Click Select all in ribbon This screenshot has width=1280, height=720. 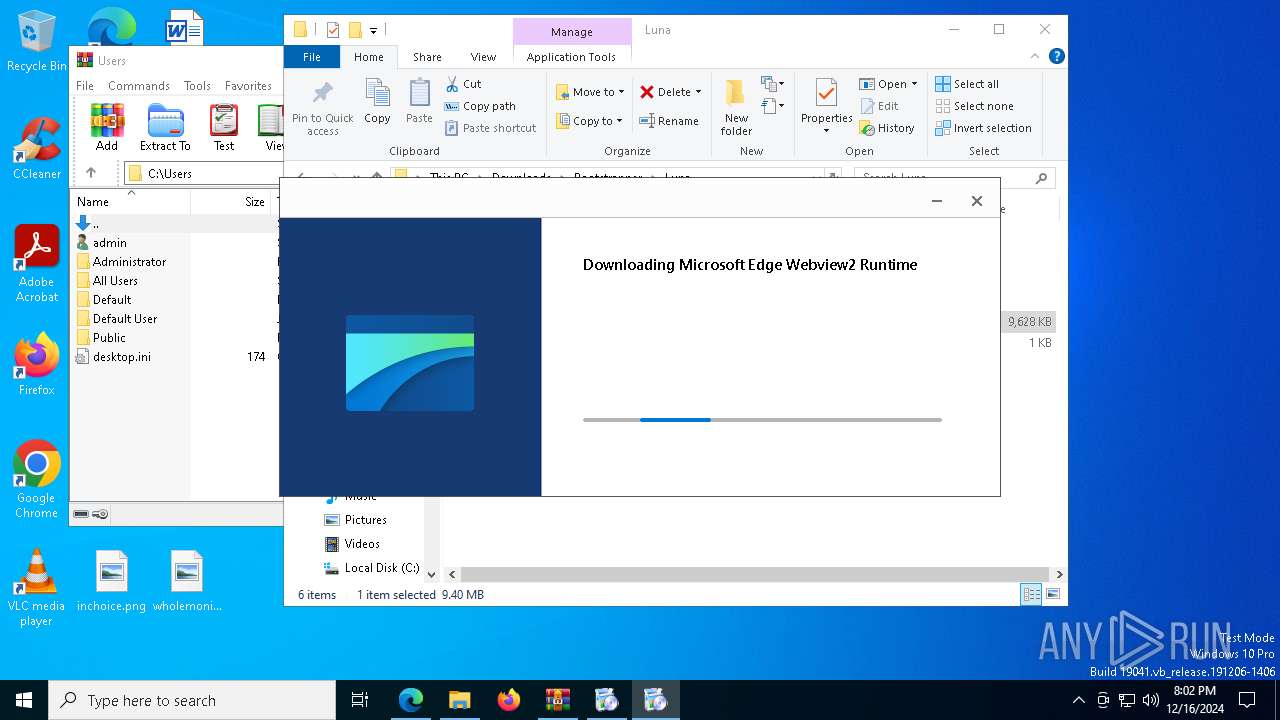pos(967,84)
